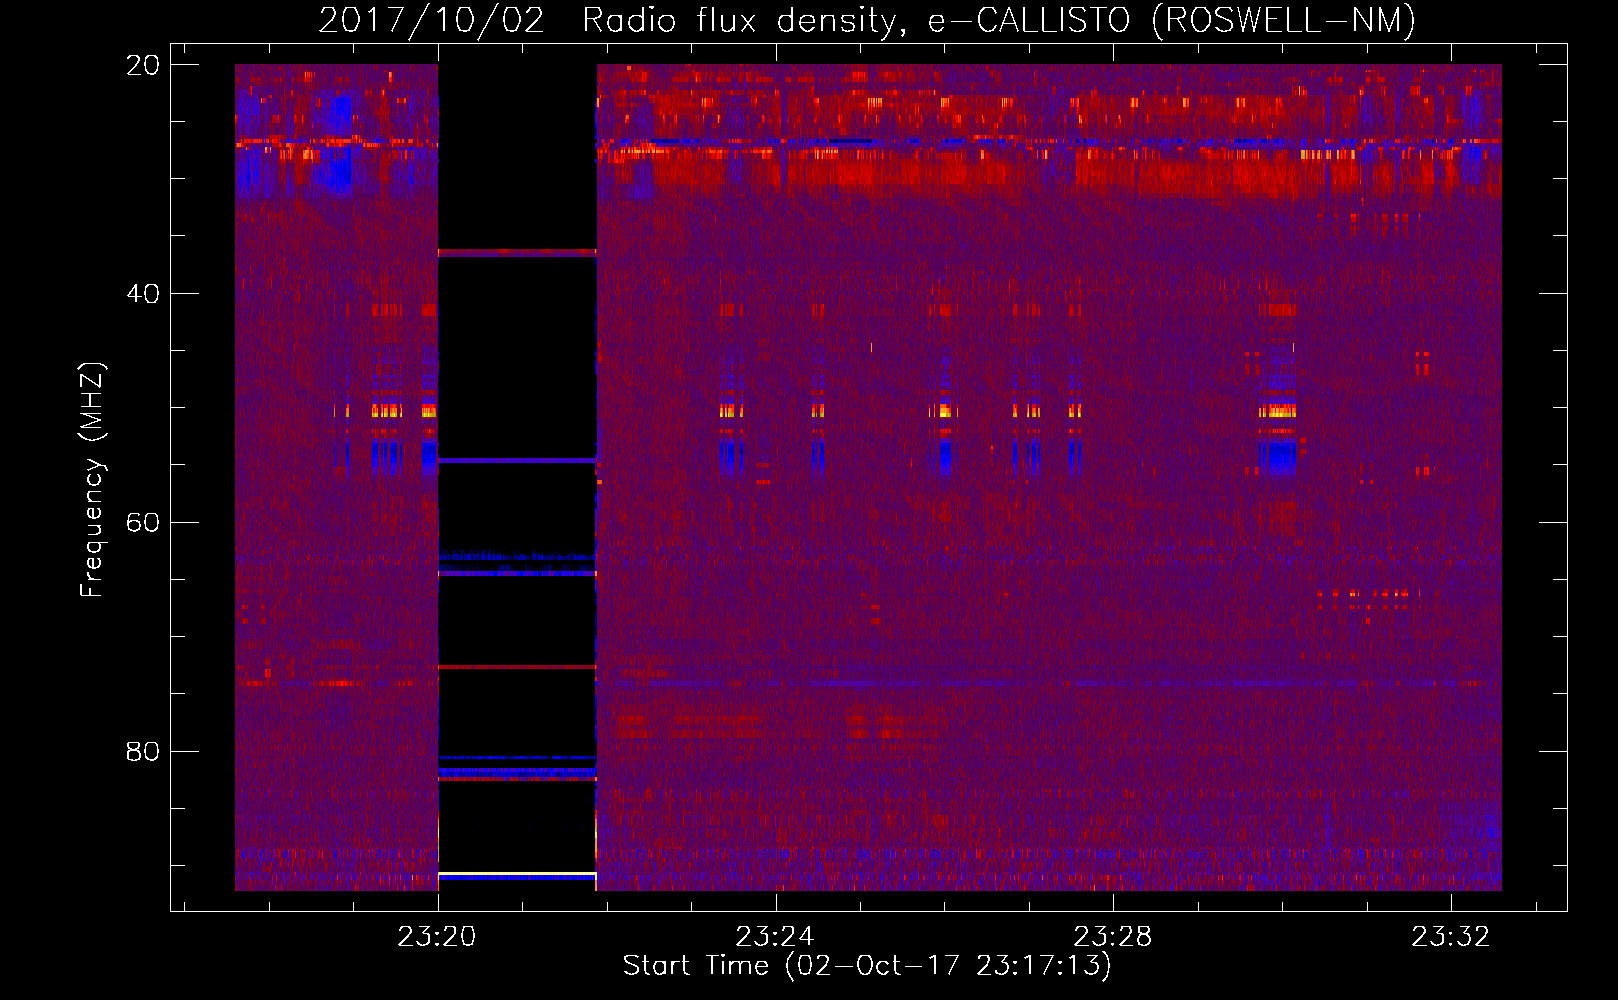Click the 20 frequency tick label
The height and width of the screenshot is (1000, 1618).
coord(142,65)
